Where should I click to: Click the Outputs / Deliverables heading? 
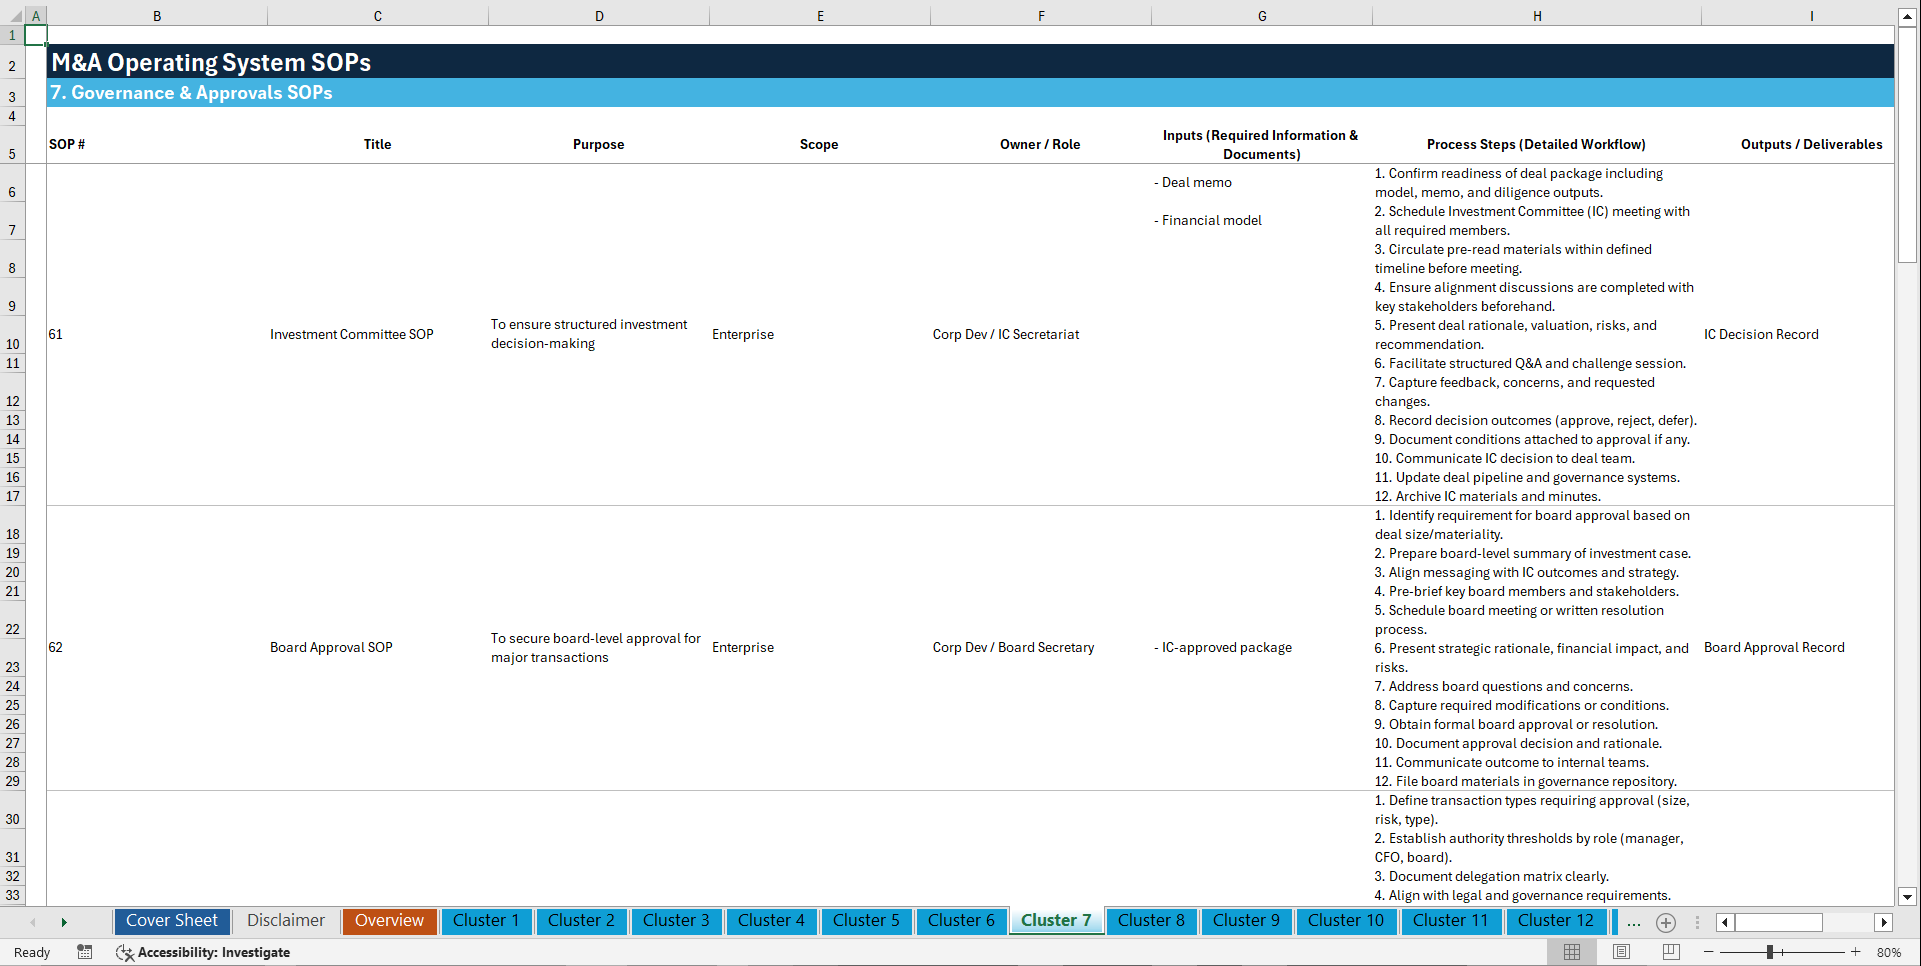tap(1811, 144)
